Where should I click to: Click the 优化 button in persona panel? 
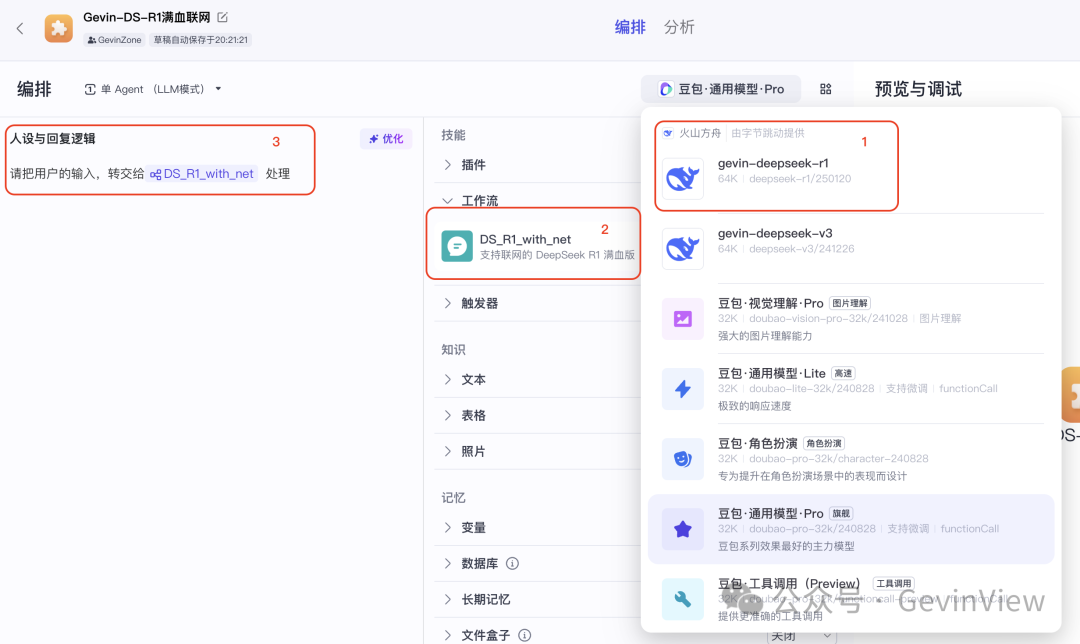point(386,139)
